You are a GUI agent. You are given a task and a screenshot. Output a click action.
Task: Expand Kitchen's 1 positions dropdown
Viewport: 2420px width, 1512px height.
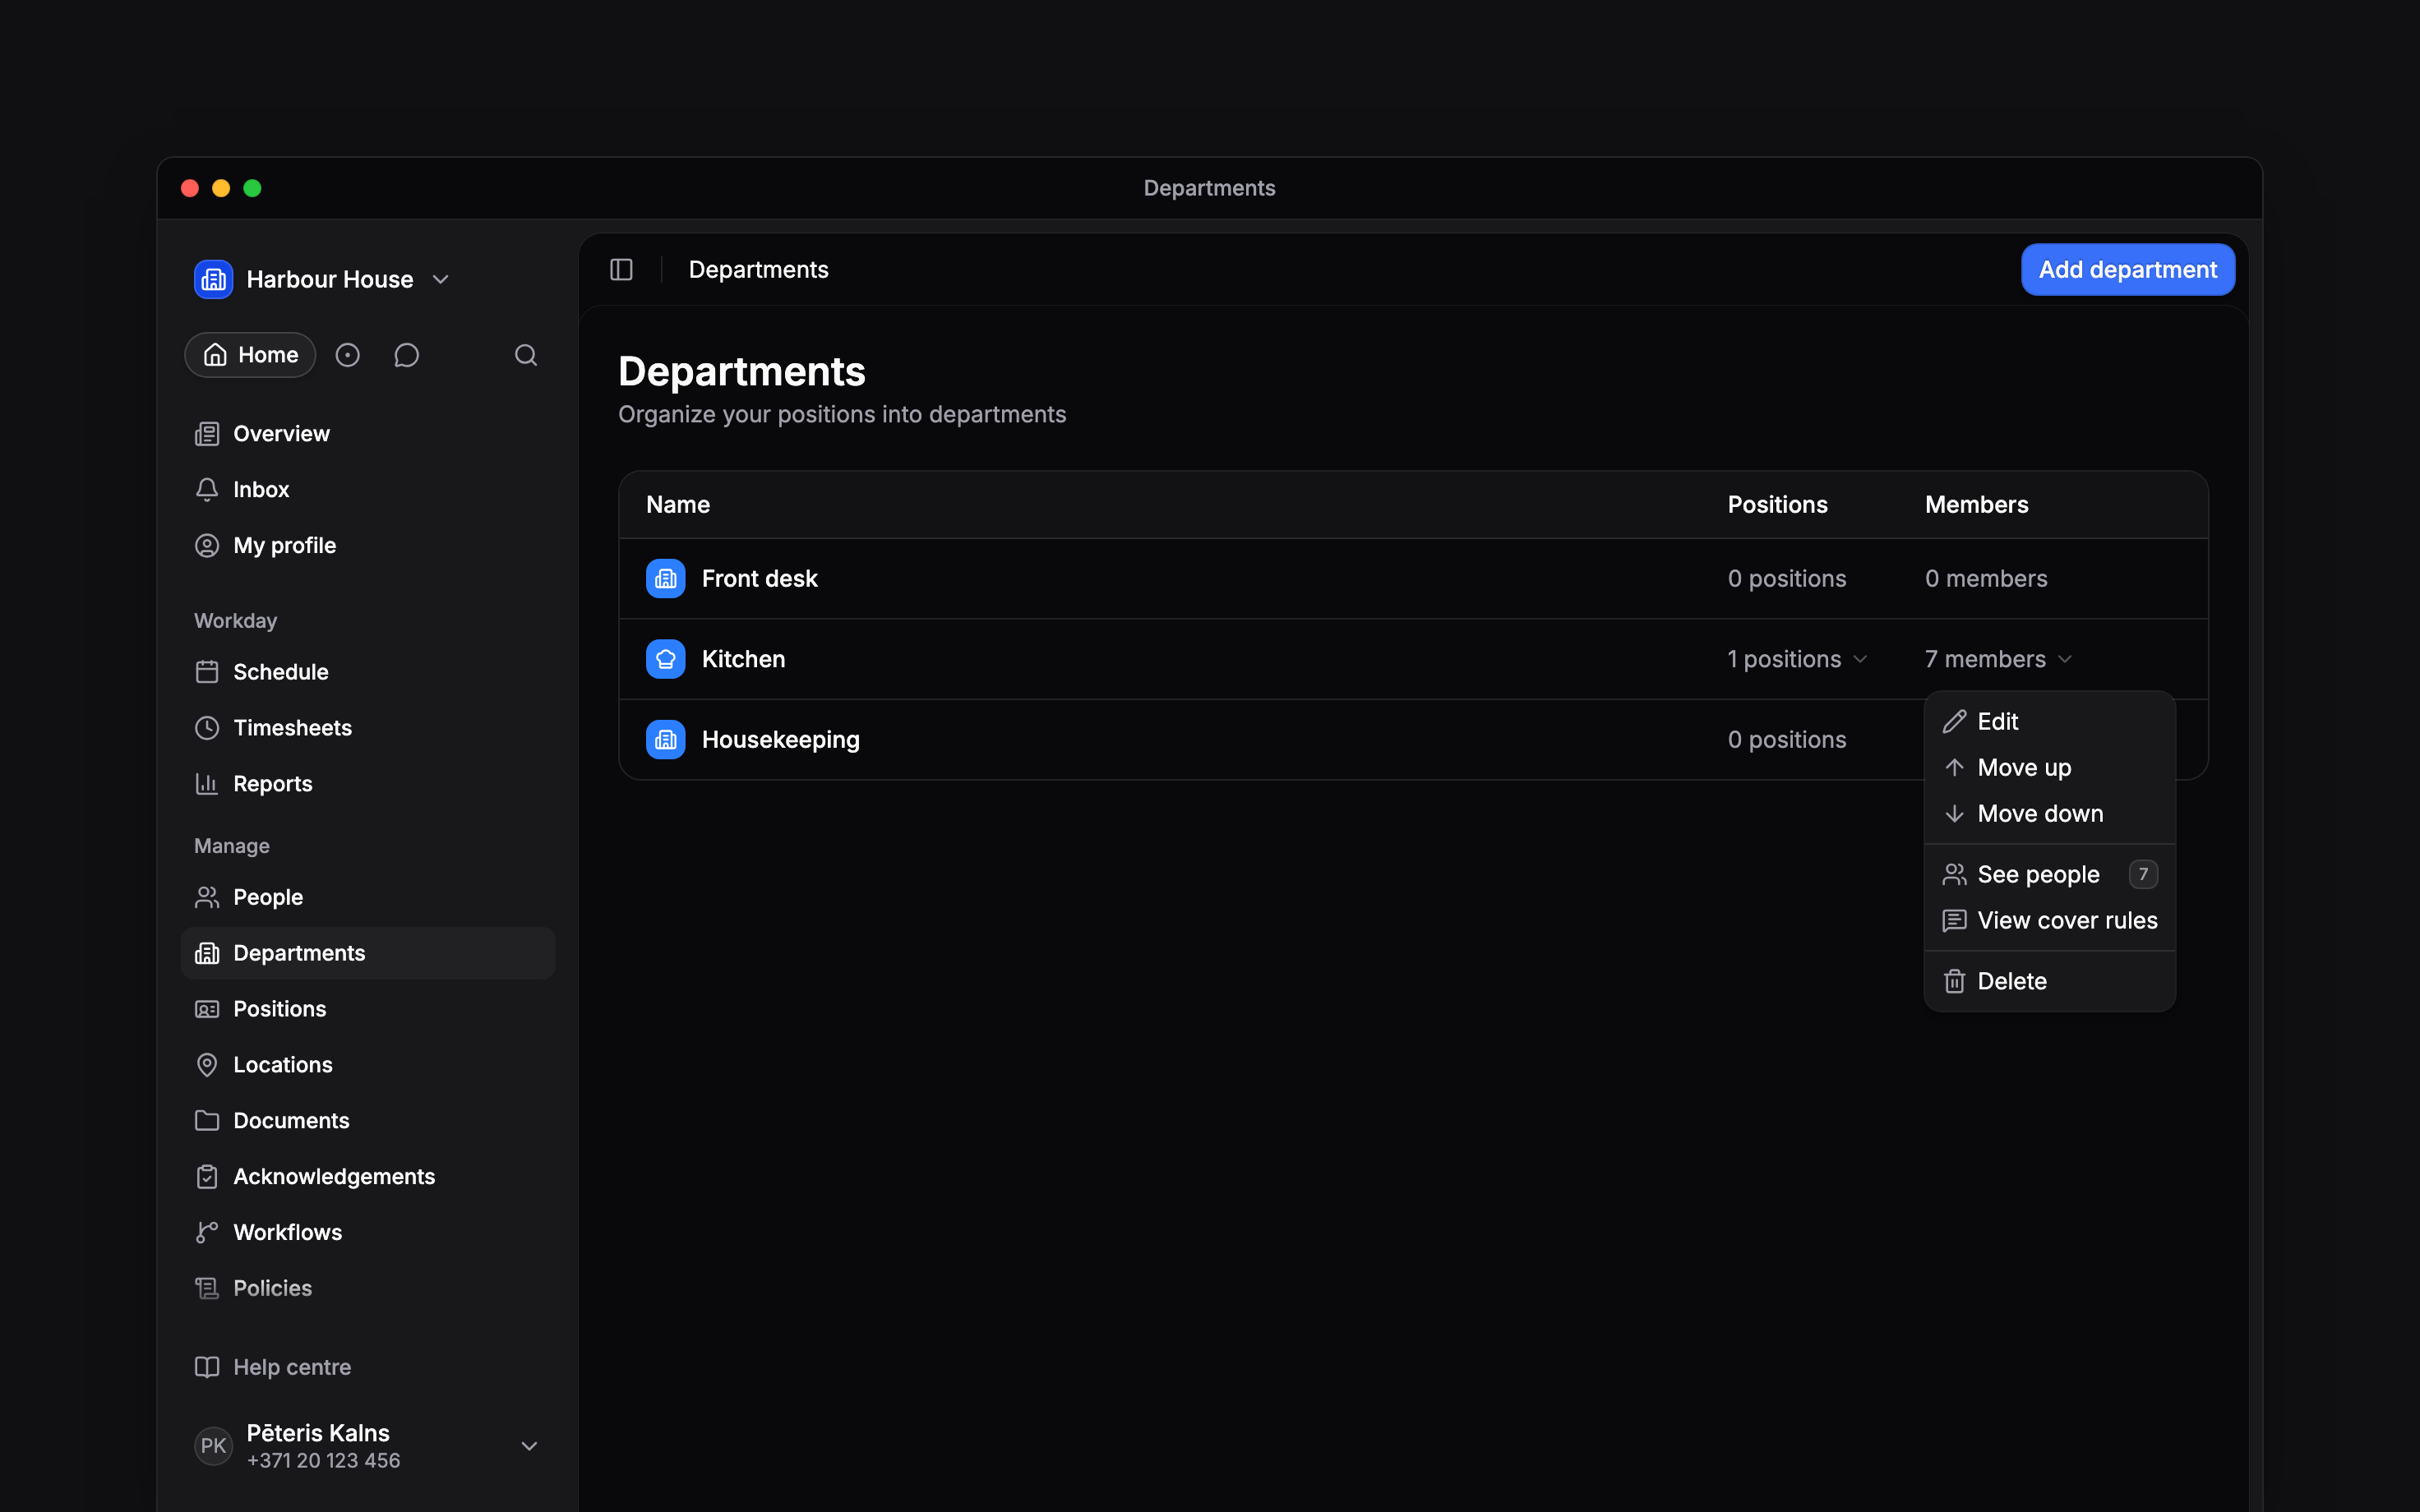pos(1797,659)
